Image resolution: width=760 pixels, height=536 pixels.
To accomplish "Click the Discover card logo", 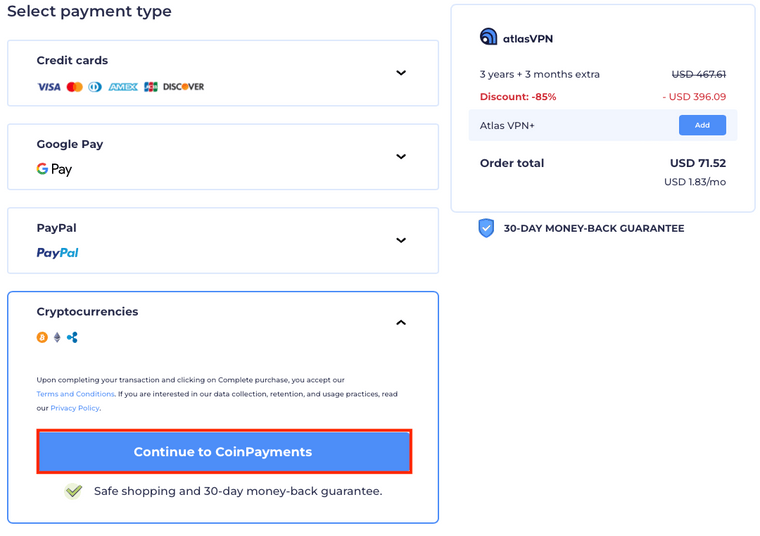I will pyautogui.click(x=184, y=87).
